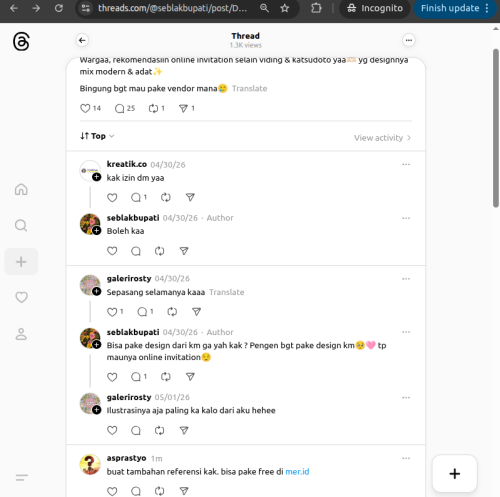Open the mer.id link
This screenshot has height=497, width=500.
coord(297,472)
